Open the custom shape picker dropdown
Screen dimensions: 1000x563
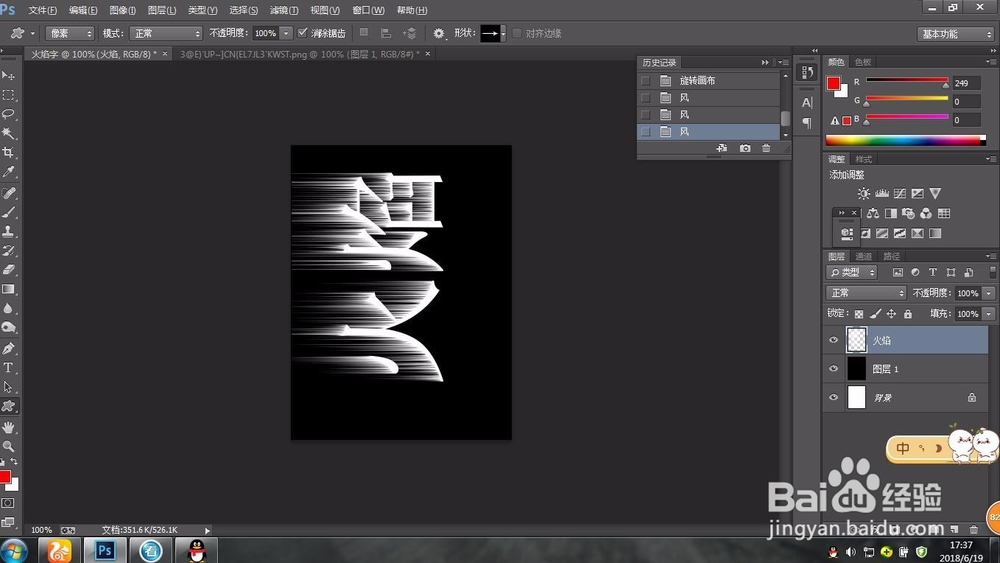point(503,33)
